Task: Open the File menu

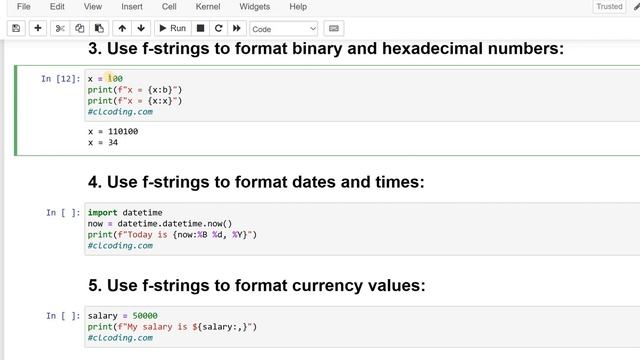Action: coord(24,7)
